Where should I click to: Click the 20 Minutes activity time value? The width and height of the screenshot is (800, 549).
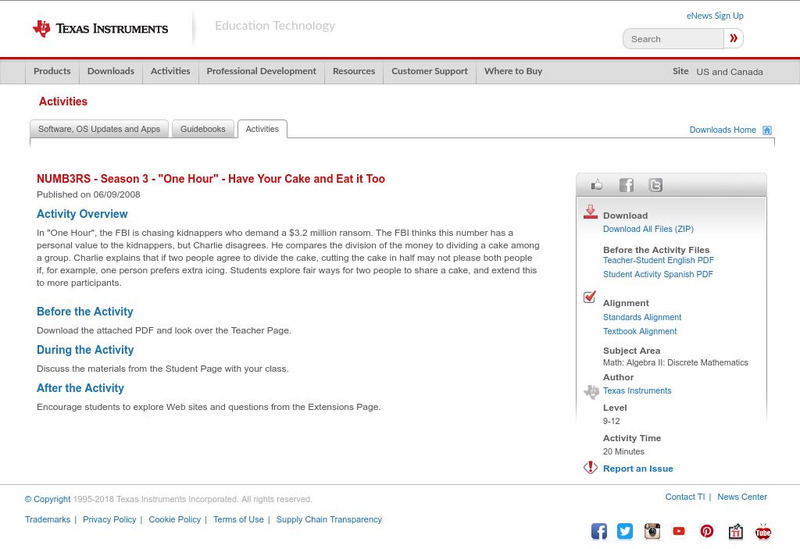(x=623, y=452)
